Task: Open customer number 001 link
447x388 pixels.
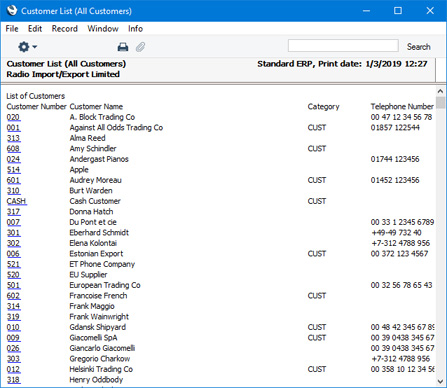Action: tap(13, 128)
